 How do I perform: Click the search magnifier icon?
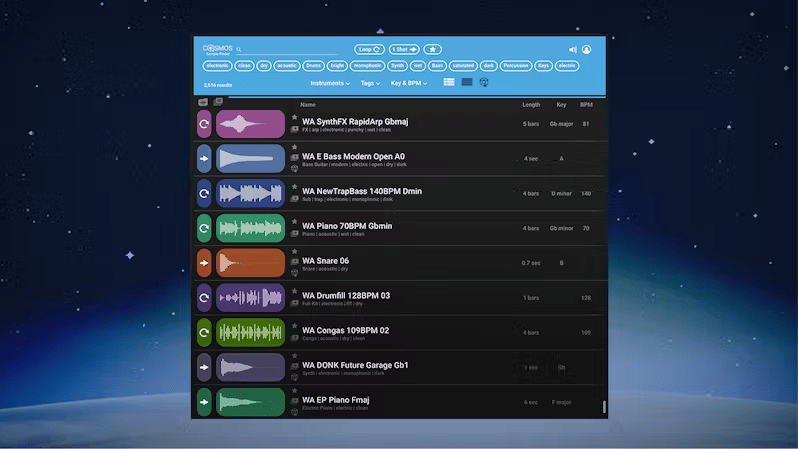(x=239, y=49)
